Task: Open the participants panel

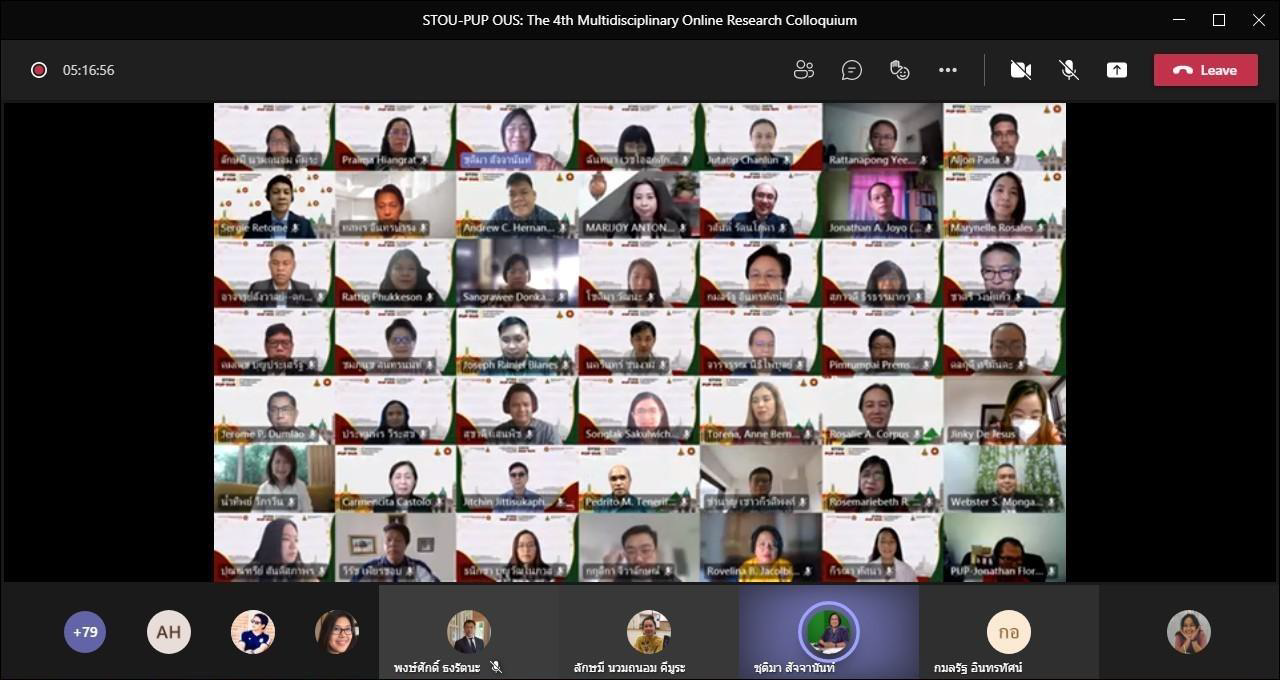Action: coord(804,70)
